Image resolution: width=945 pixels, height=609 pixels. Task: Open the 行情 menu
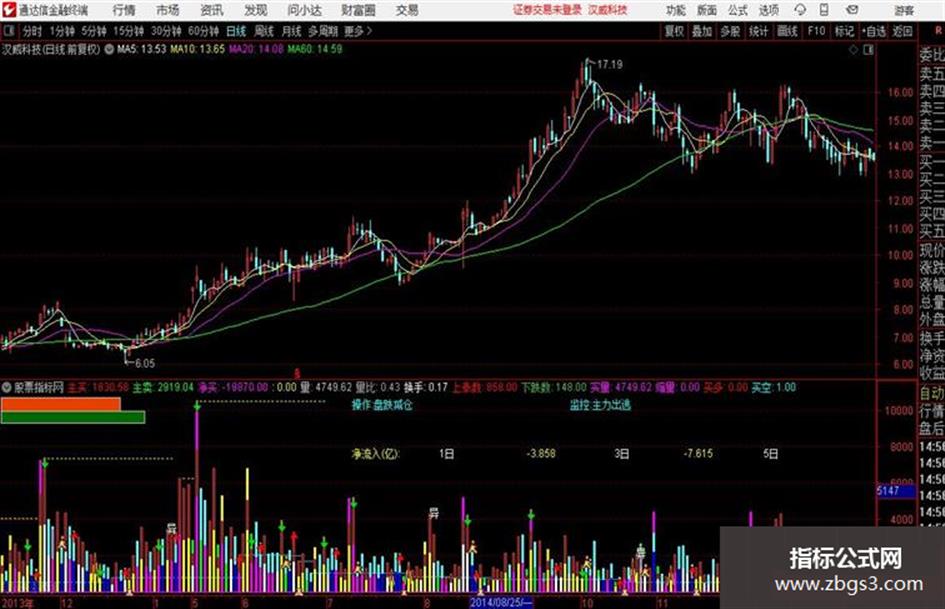click(x=124, y=10)
